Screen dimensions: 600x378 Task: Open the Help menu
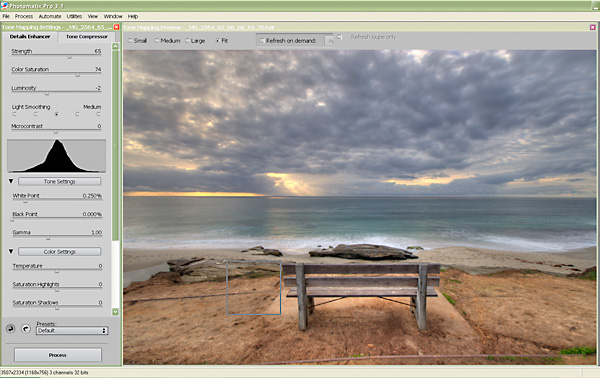(133, 16)
